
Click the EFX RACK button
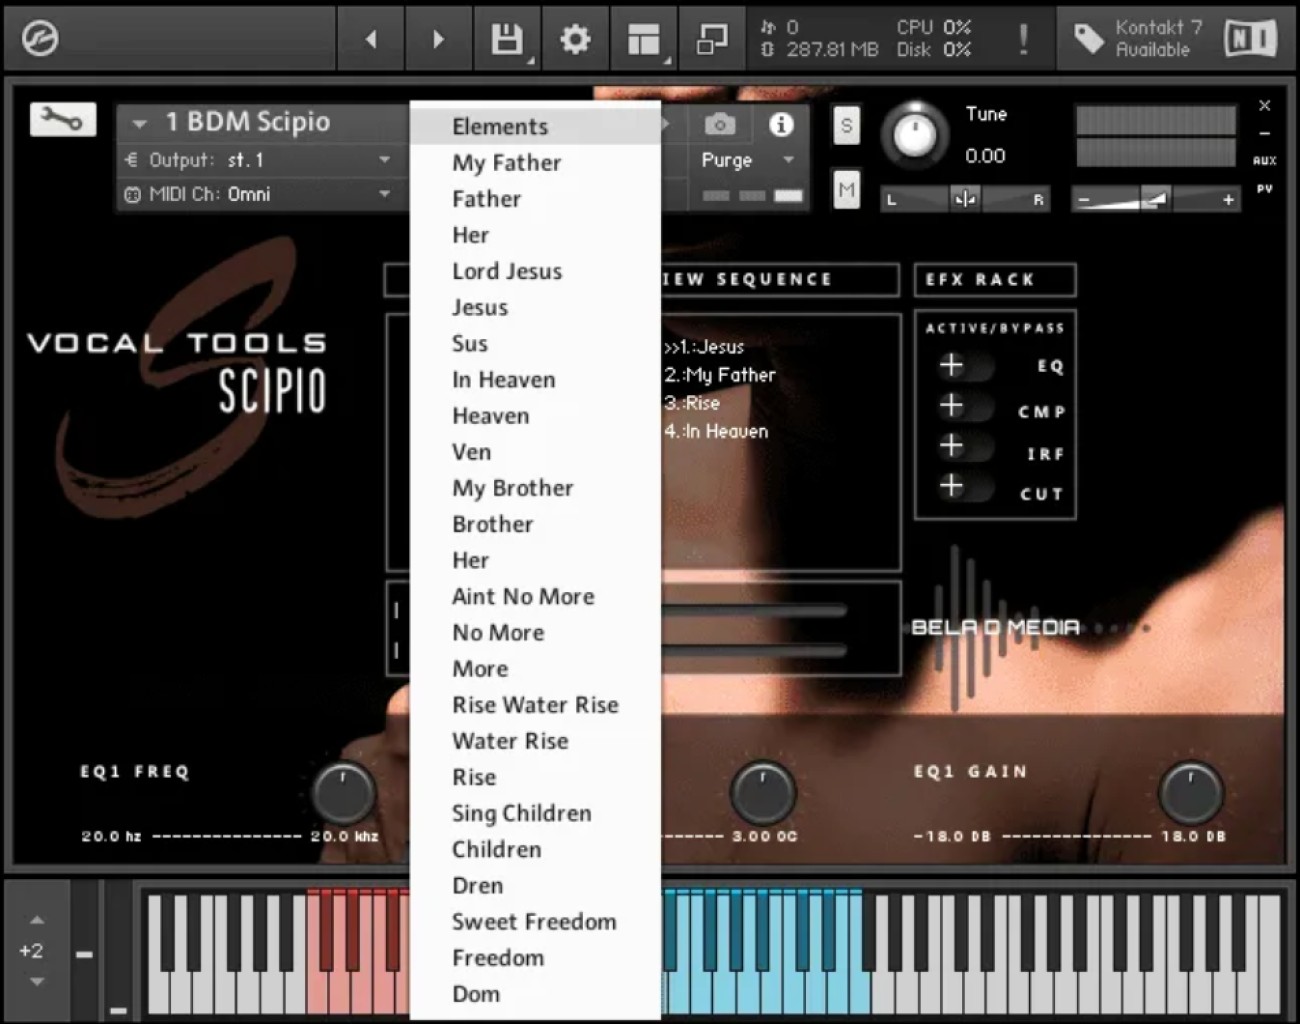pos(995,280)
